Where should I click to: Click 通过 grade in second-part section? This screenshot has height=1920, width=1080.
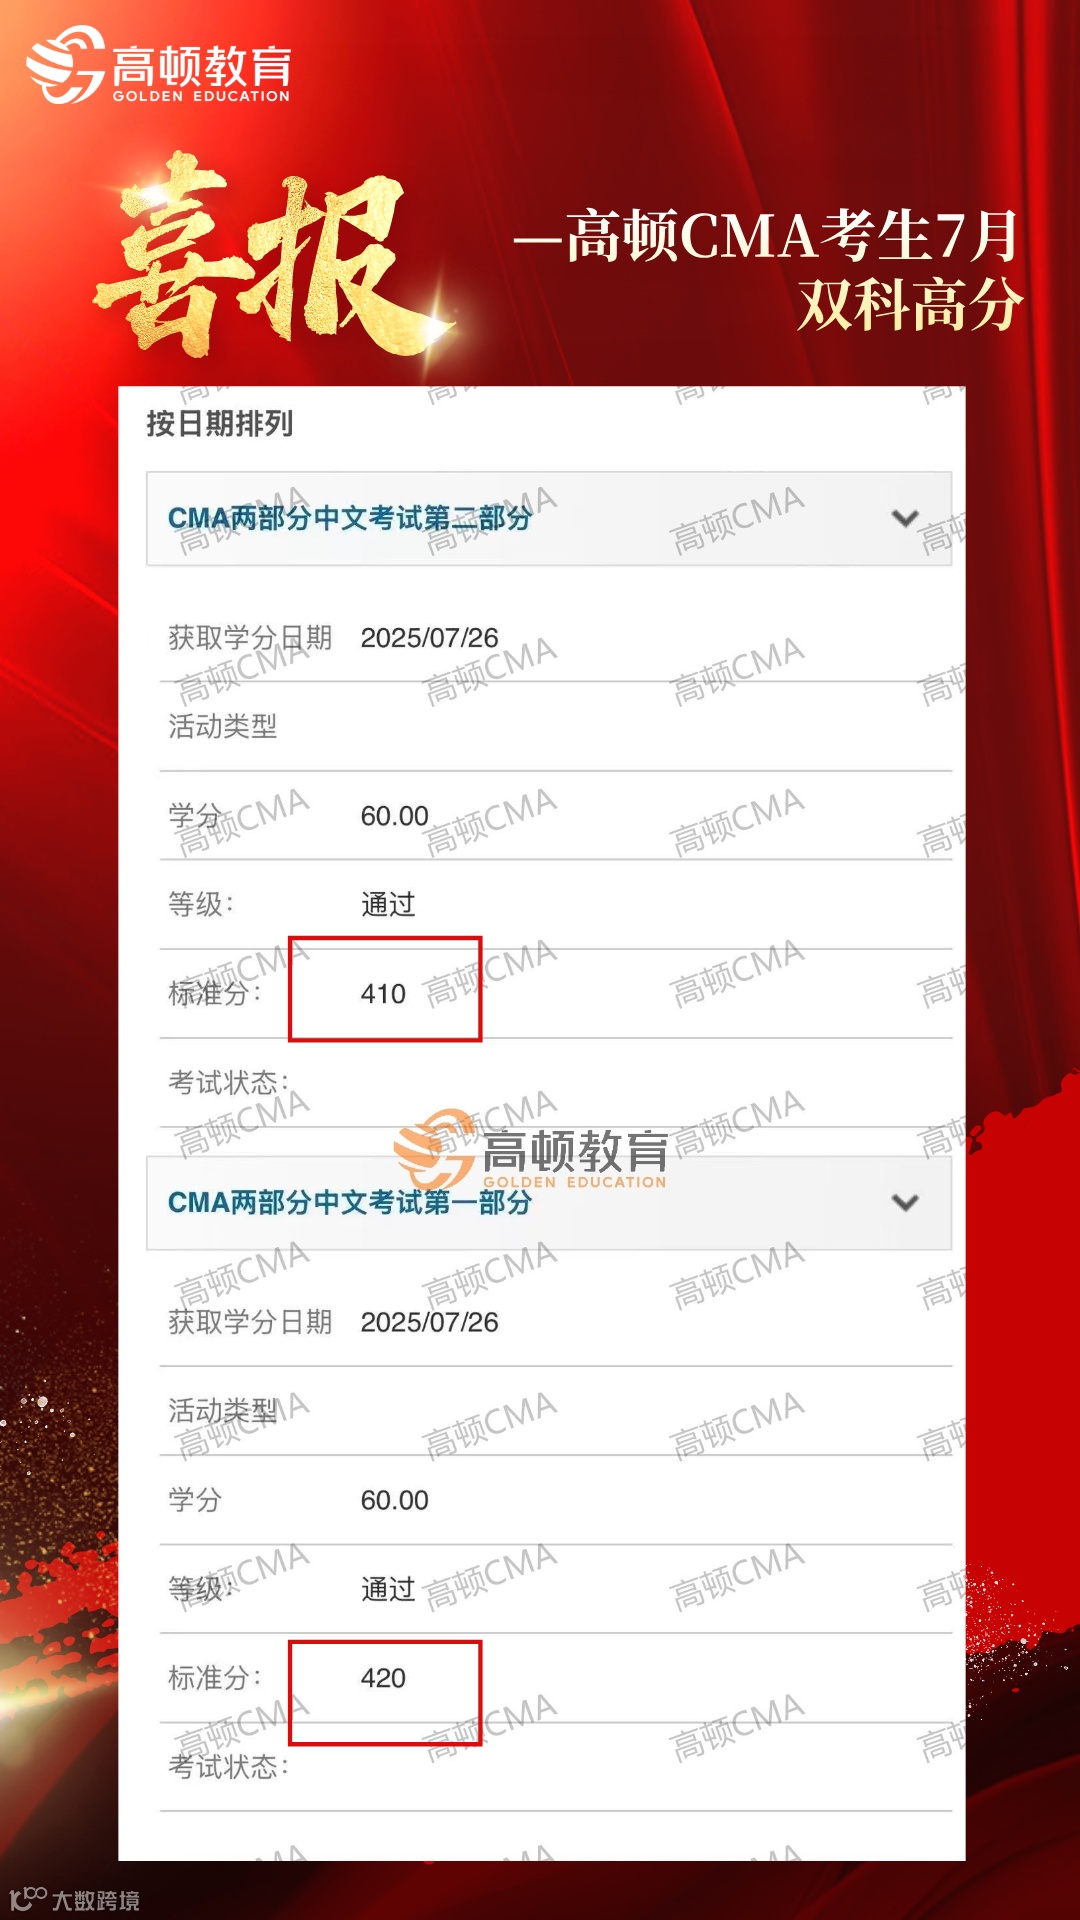[x=388, y=904]
